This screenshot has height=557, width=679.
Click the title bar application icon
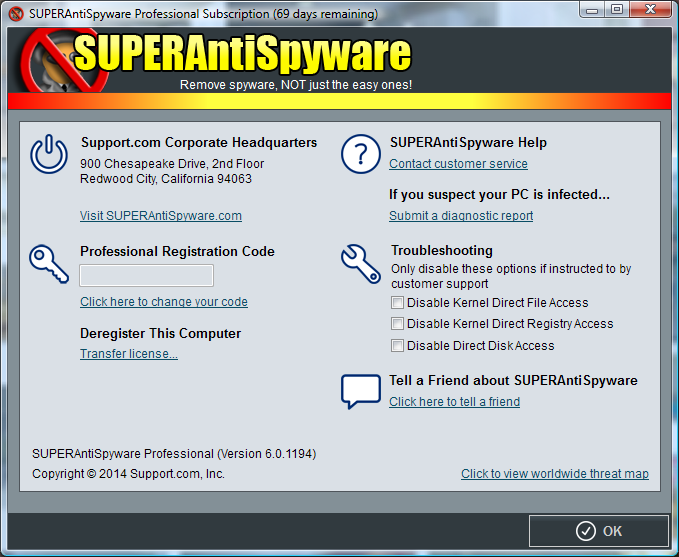16,14
